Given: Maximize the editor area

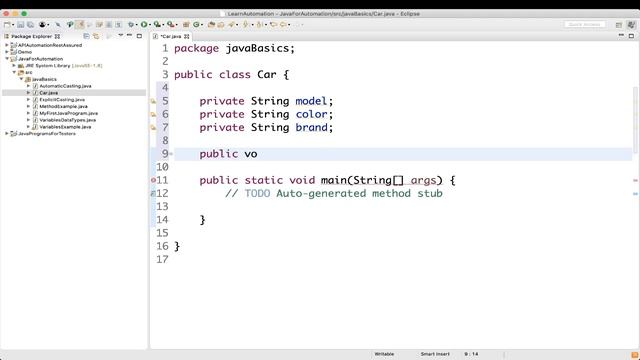Looking at the screenshot, I should click(631, 36).
